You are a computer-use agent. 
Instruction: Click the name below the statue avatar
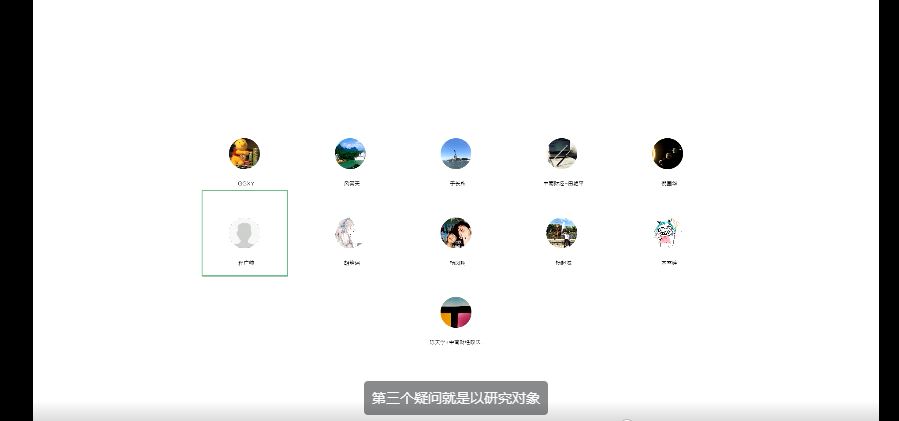tap(457, 183)
